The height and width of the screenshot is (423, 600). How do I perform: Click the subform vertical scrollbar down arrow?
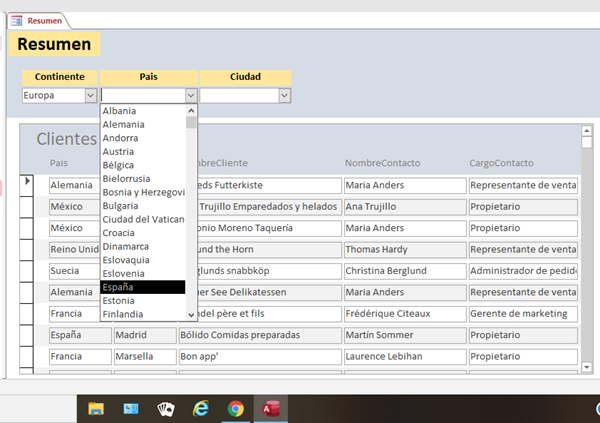click(x=587, y=367)
